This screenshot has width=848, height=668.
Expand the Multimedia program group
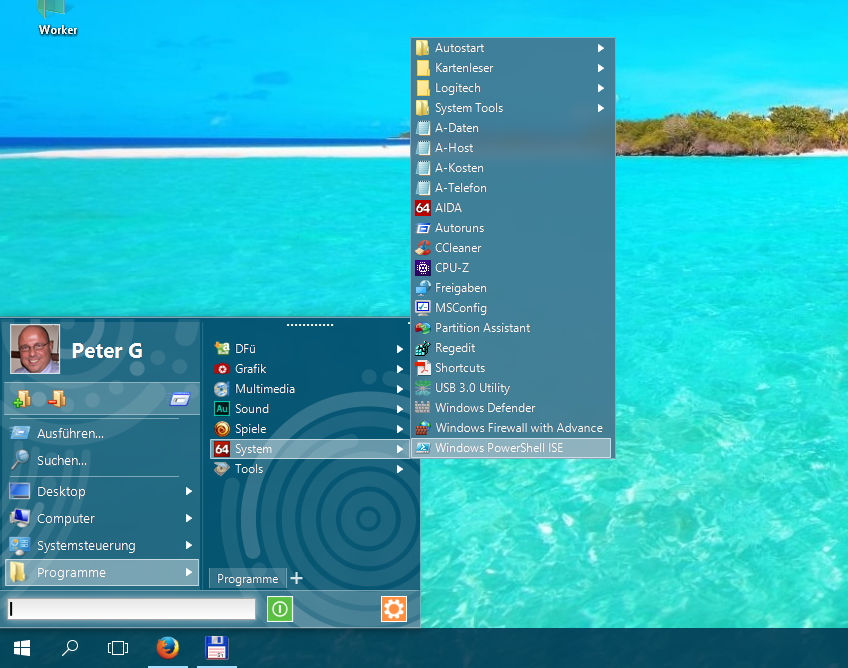point(309,389)
